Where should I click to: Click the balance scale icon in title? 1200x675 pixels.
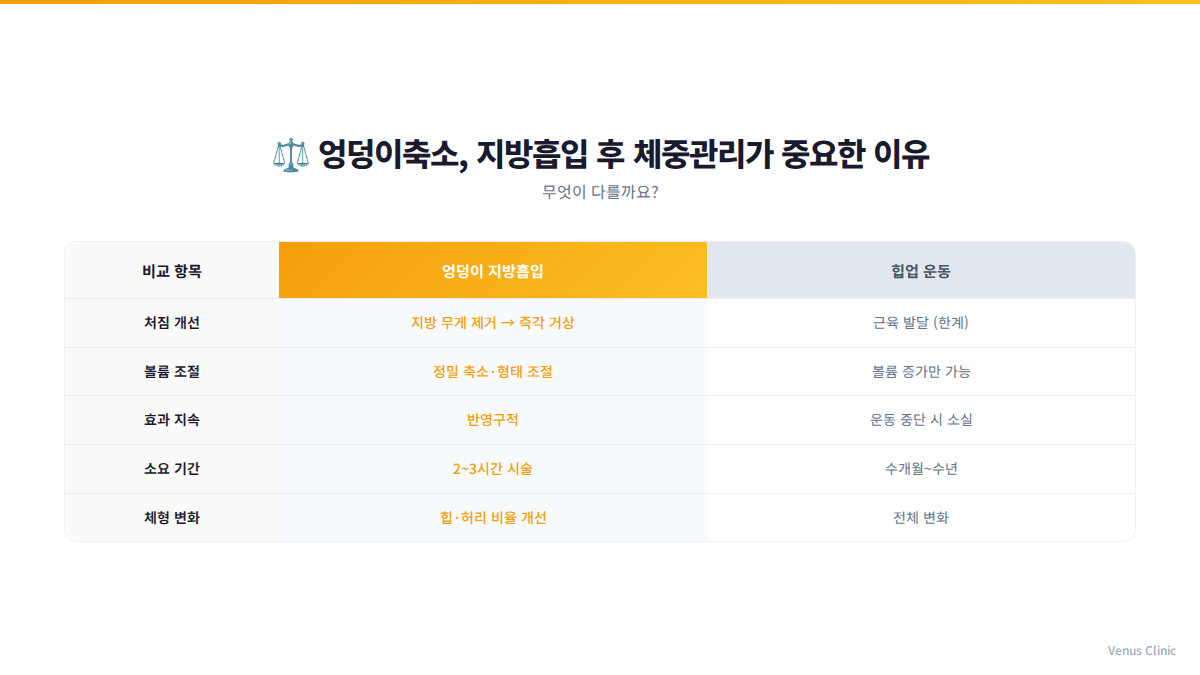[x=291, y=155]
